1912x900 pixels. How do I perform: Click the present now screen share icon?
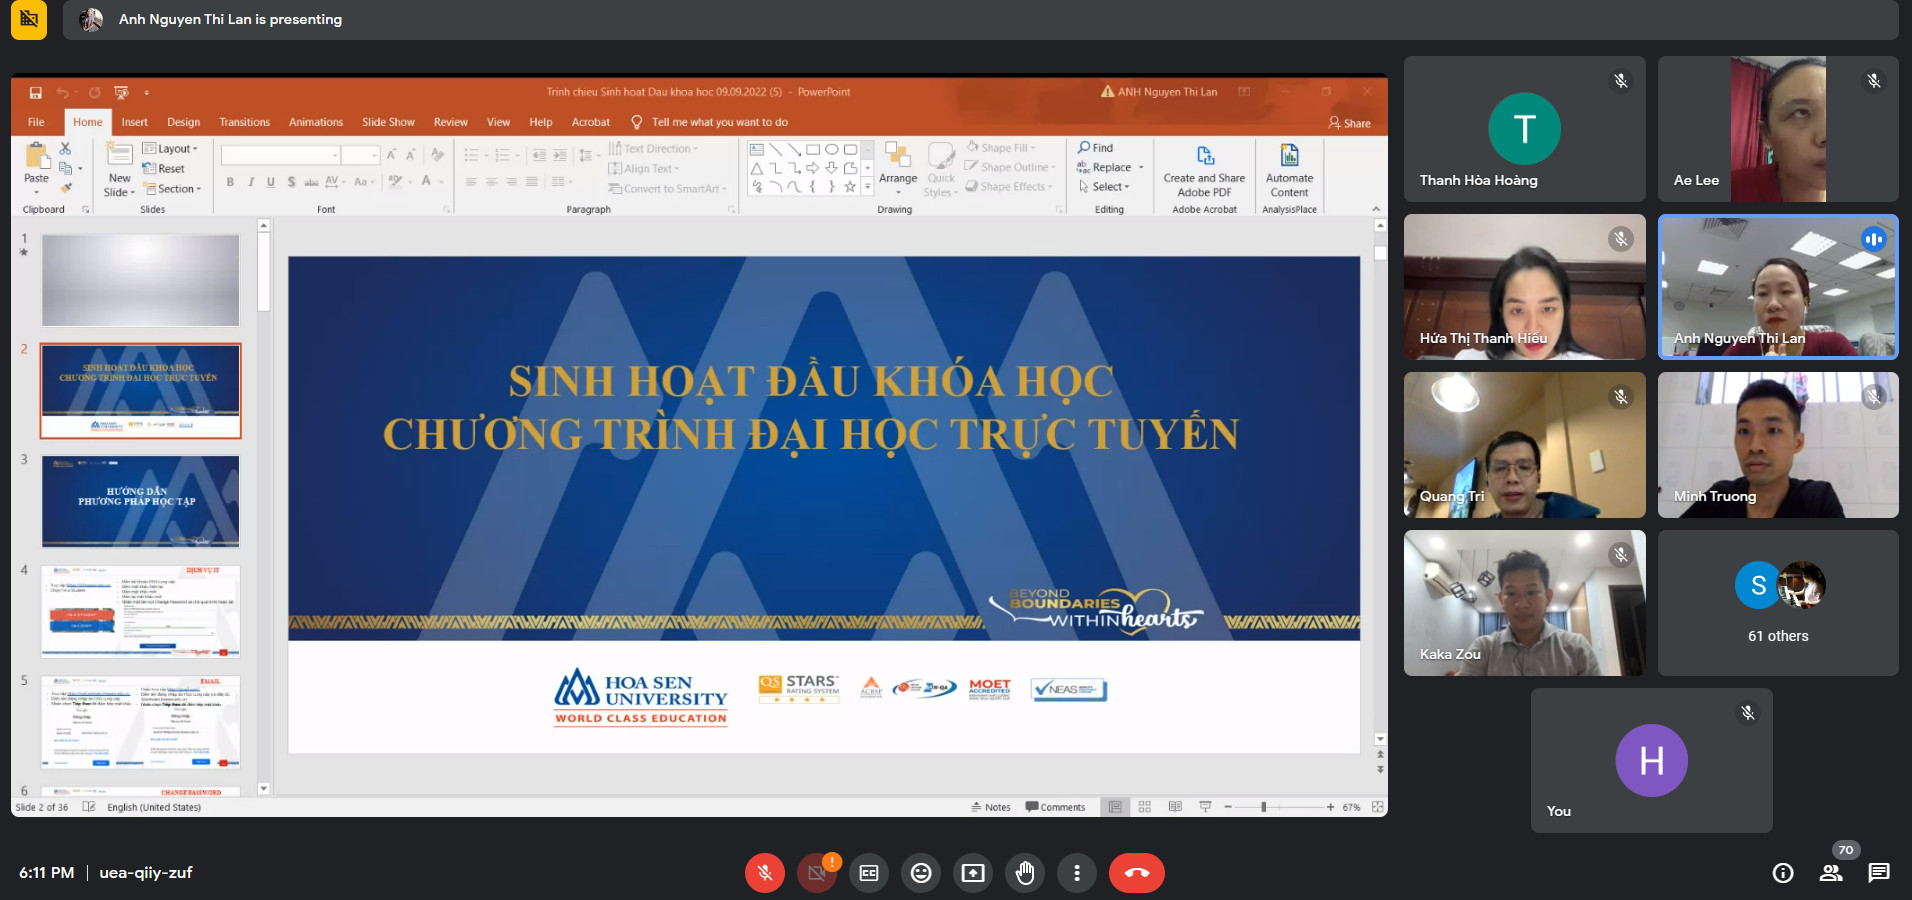pos(972,873)
